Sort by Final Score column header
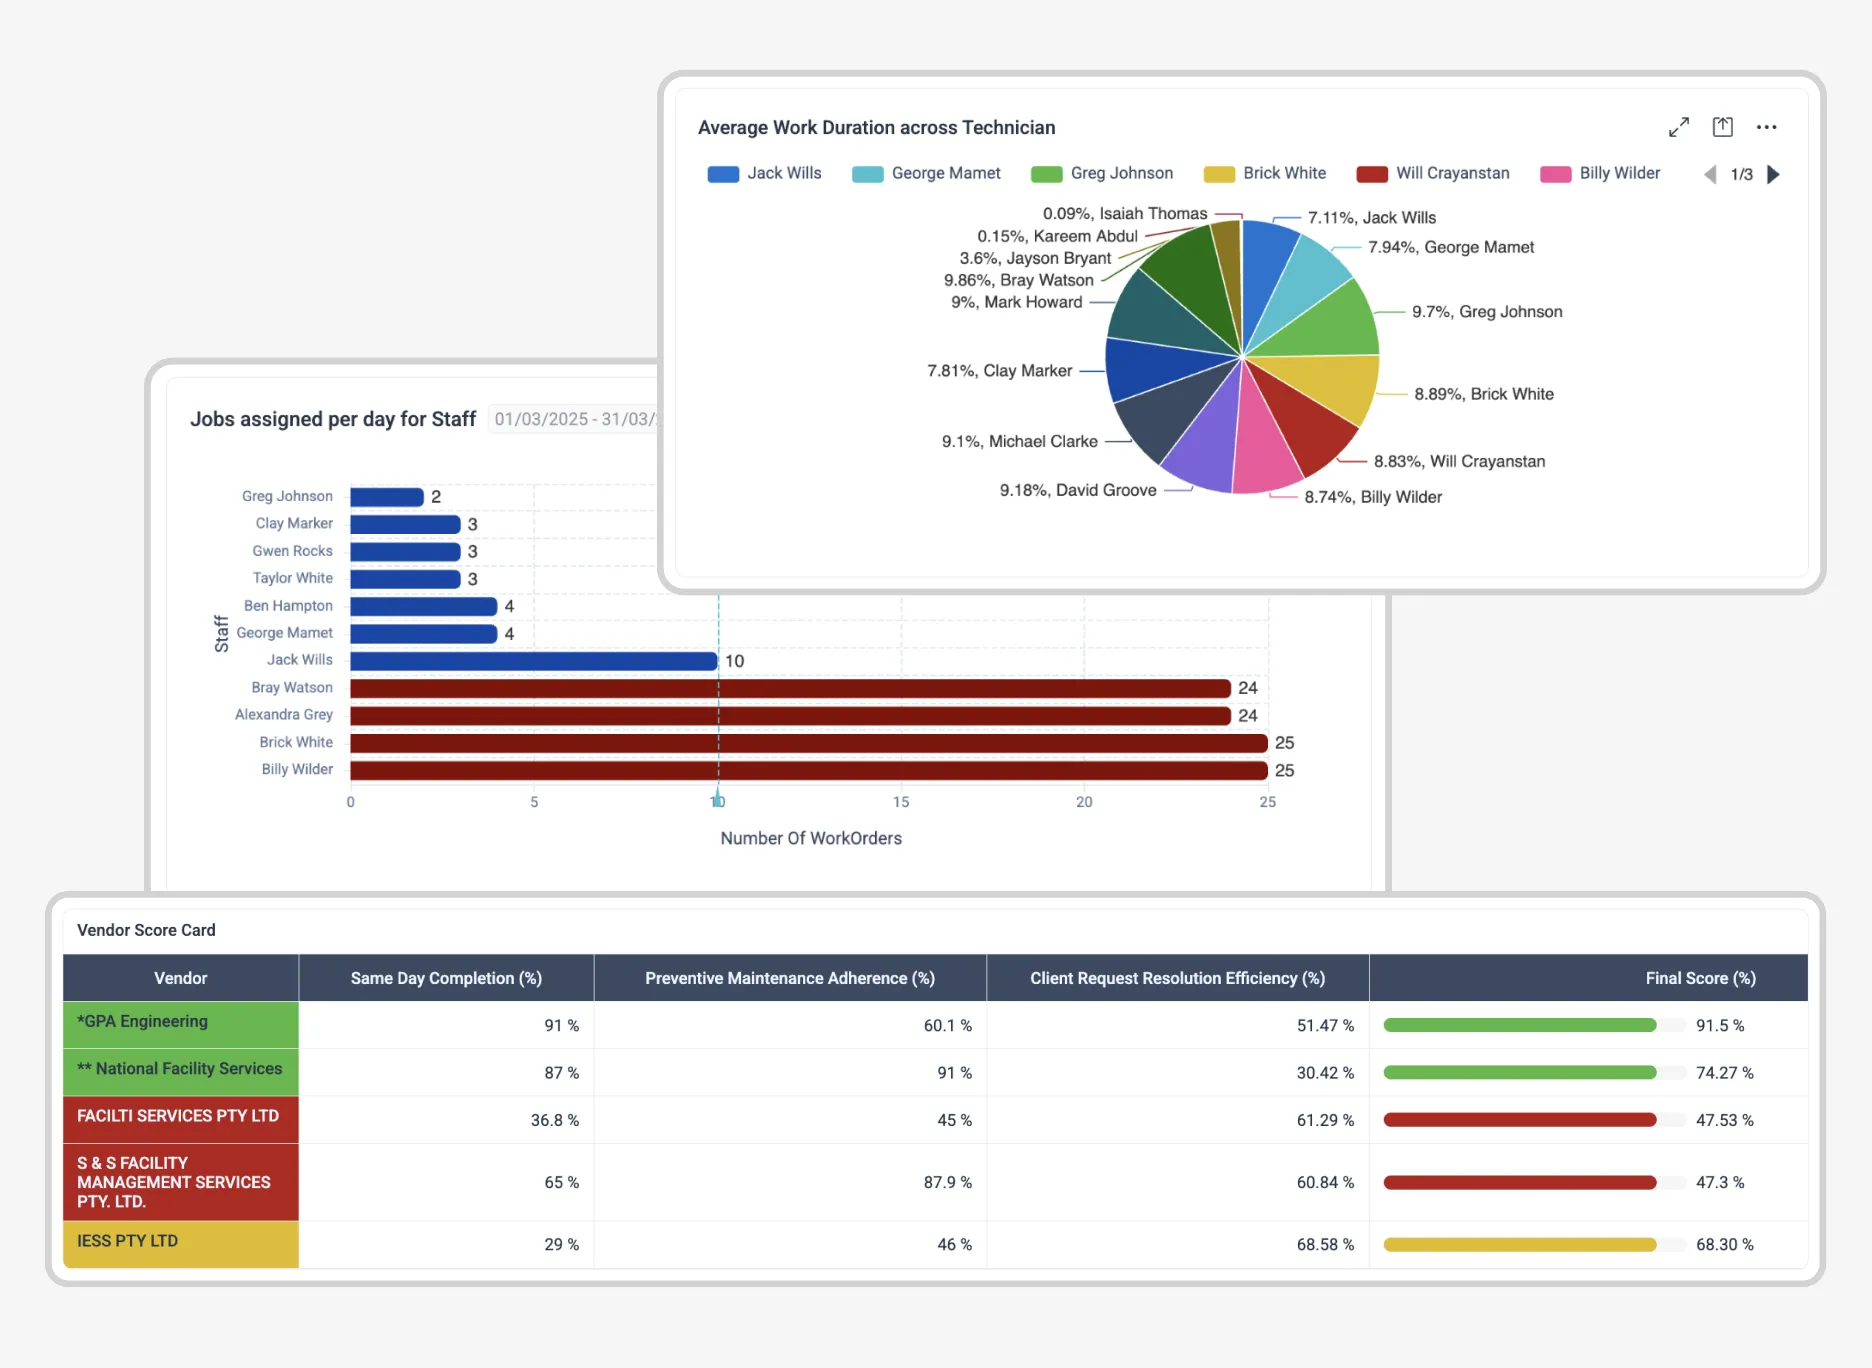The image size is (1872, 1368). click(1700, 978)
